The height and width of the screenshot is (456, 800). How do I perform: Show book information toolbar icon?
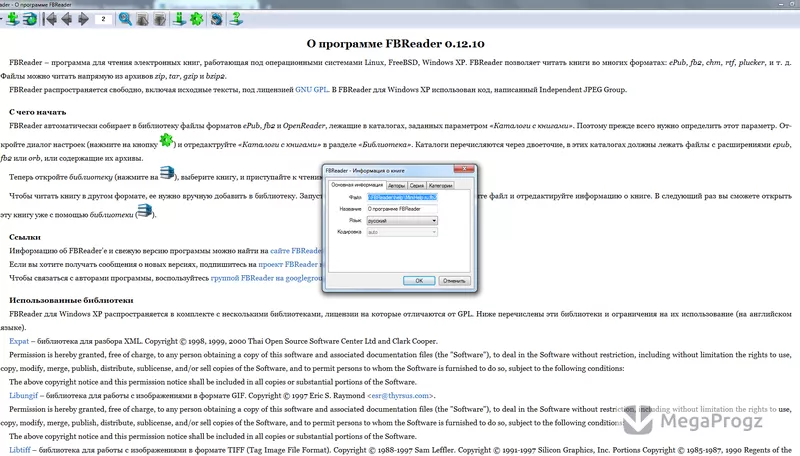[179, 19]
